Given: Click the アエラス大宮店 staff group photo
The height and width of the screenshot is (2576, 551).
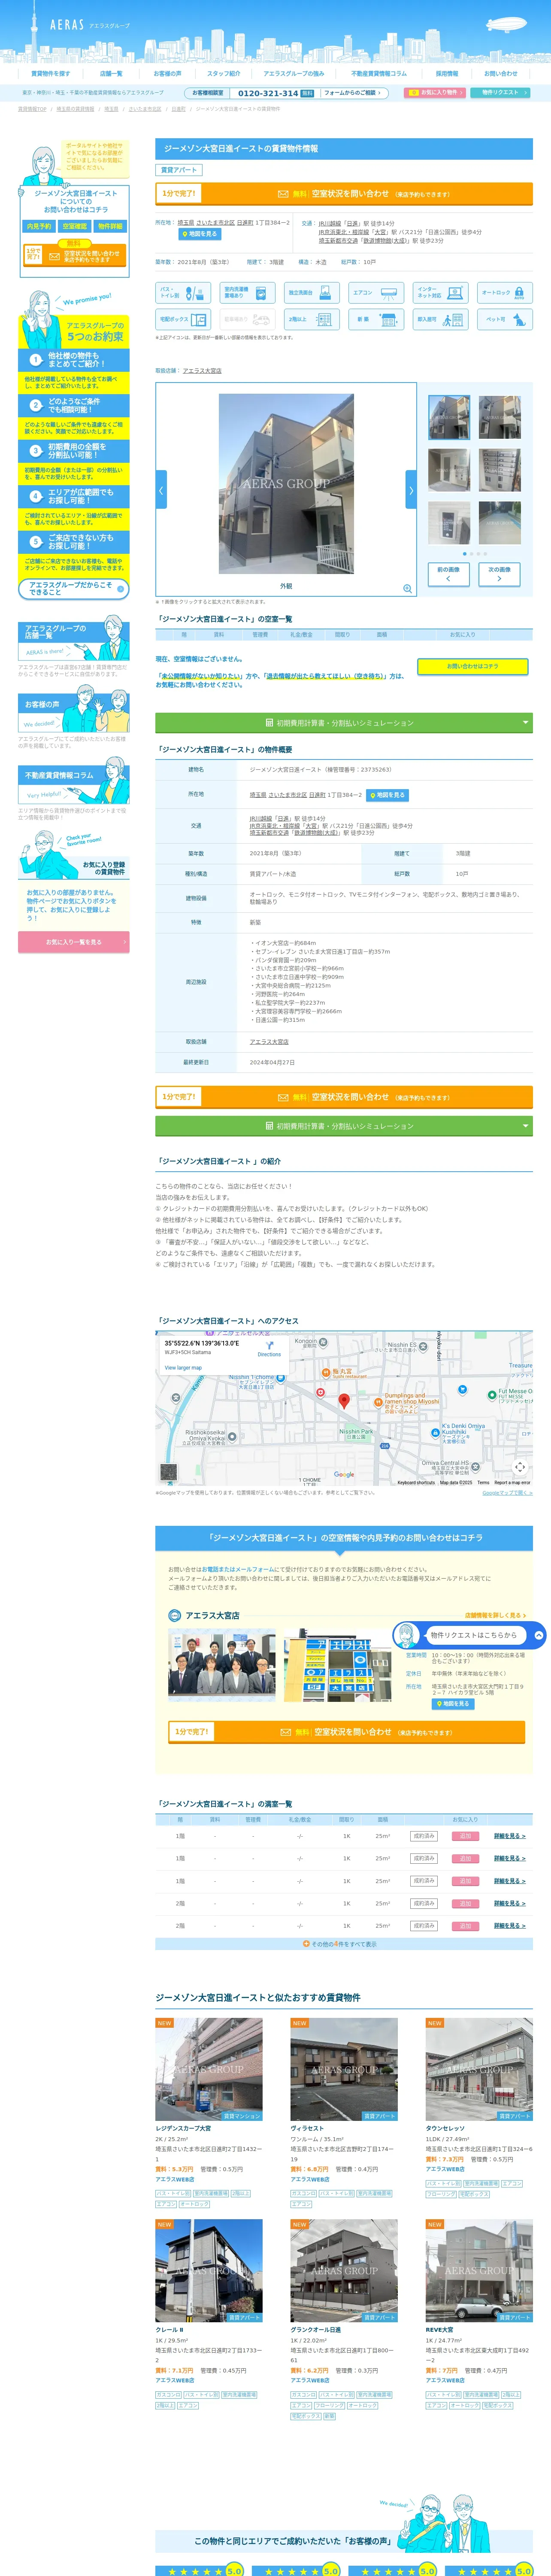Looking at the screenshot, I should [222, 1665].
